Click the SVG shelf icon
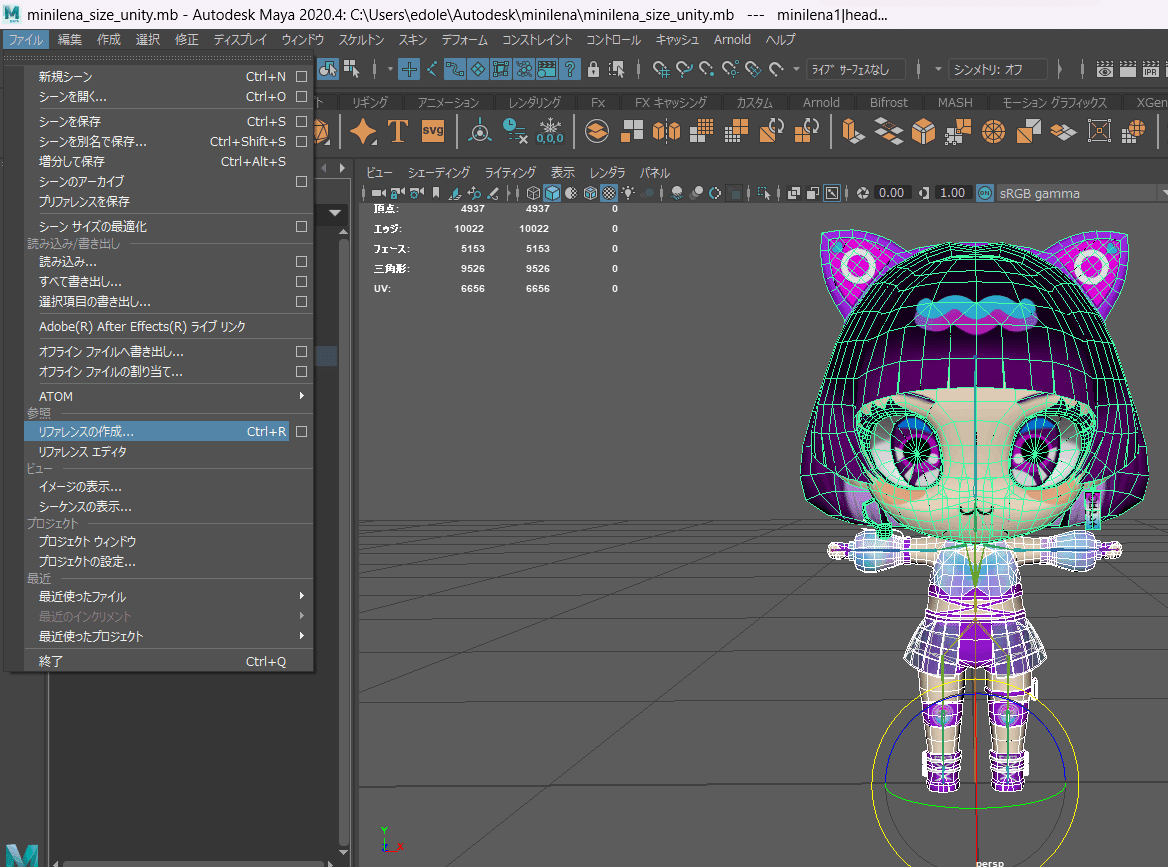Viewport: 1168px width, 867px height. pyautogui.click(x=433, y=131)
